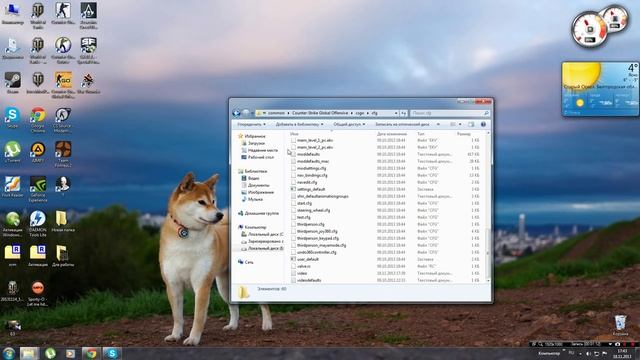The image size is (640, 360).
Task: Select the Foxit Reader desktop shortcut
Action: pos(12,187)
